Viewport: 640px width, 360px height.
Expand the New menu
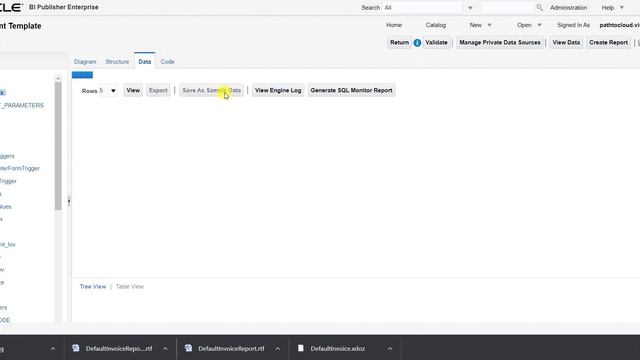[x=480, y=25]
